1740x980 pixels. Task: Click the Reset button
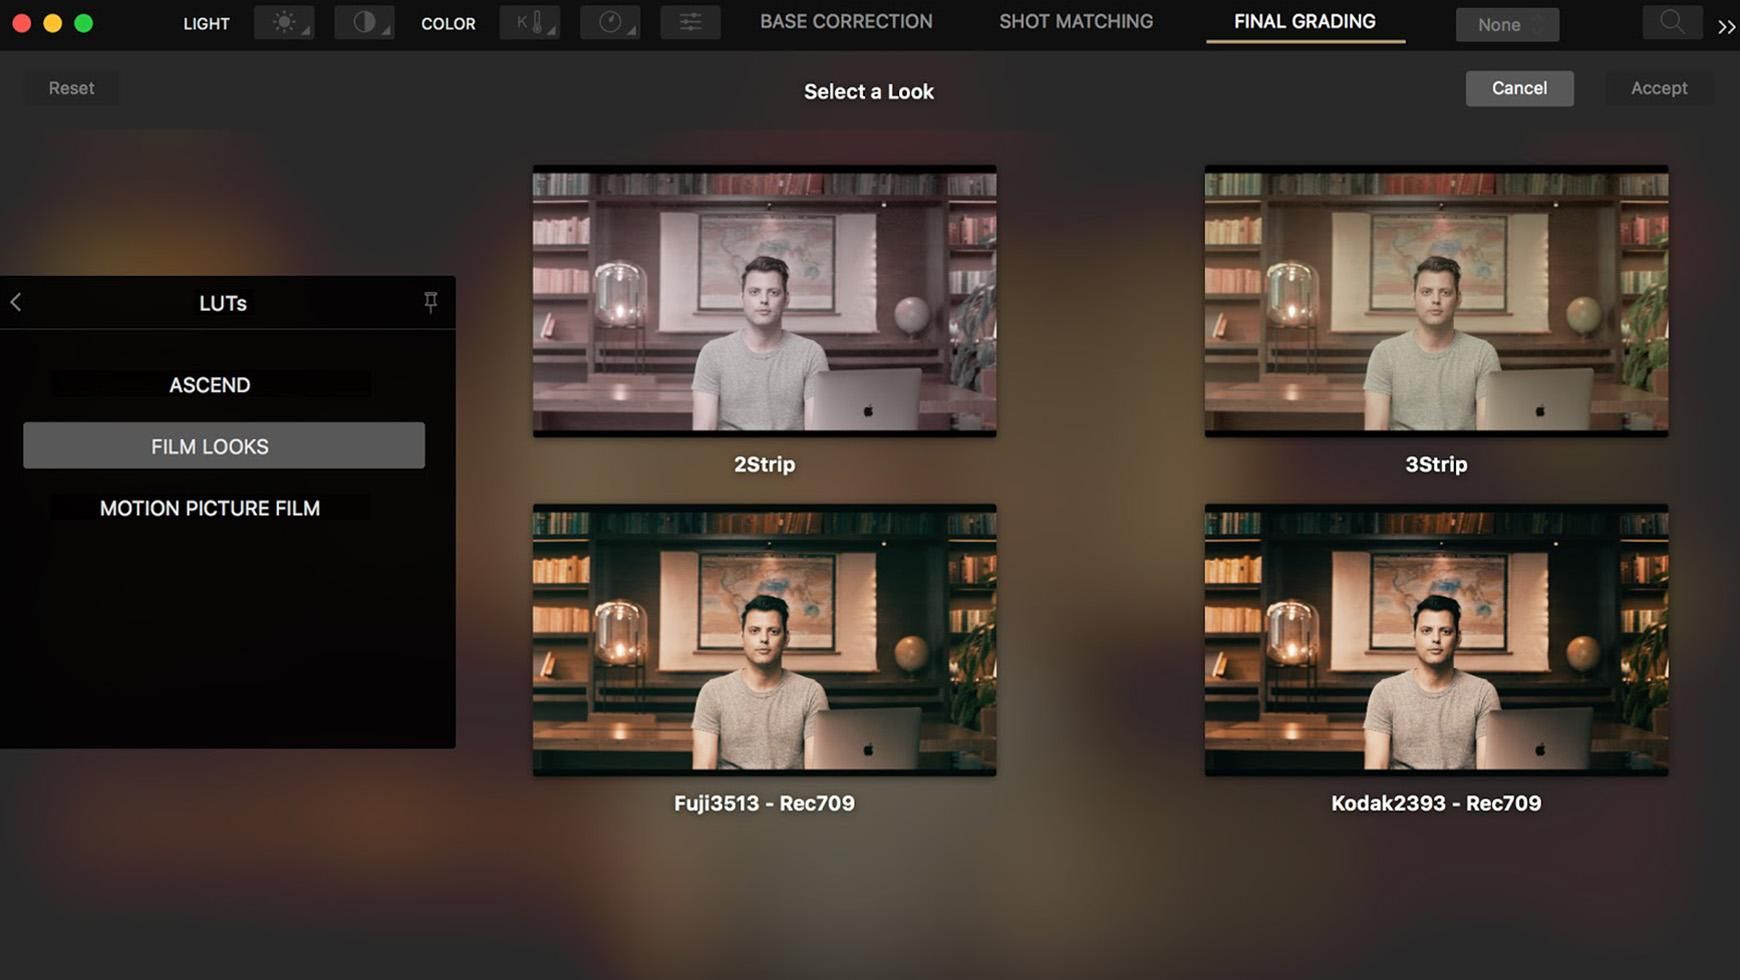(x=71, y=88)
